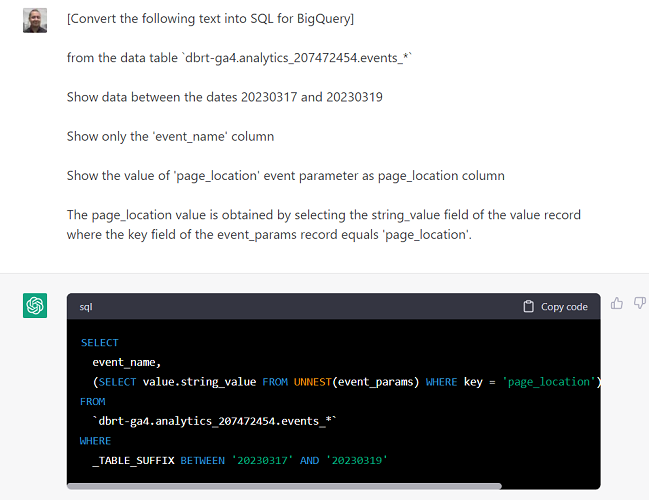Click the FROM keyword on its own line

point(93,401)
